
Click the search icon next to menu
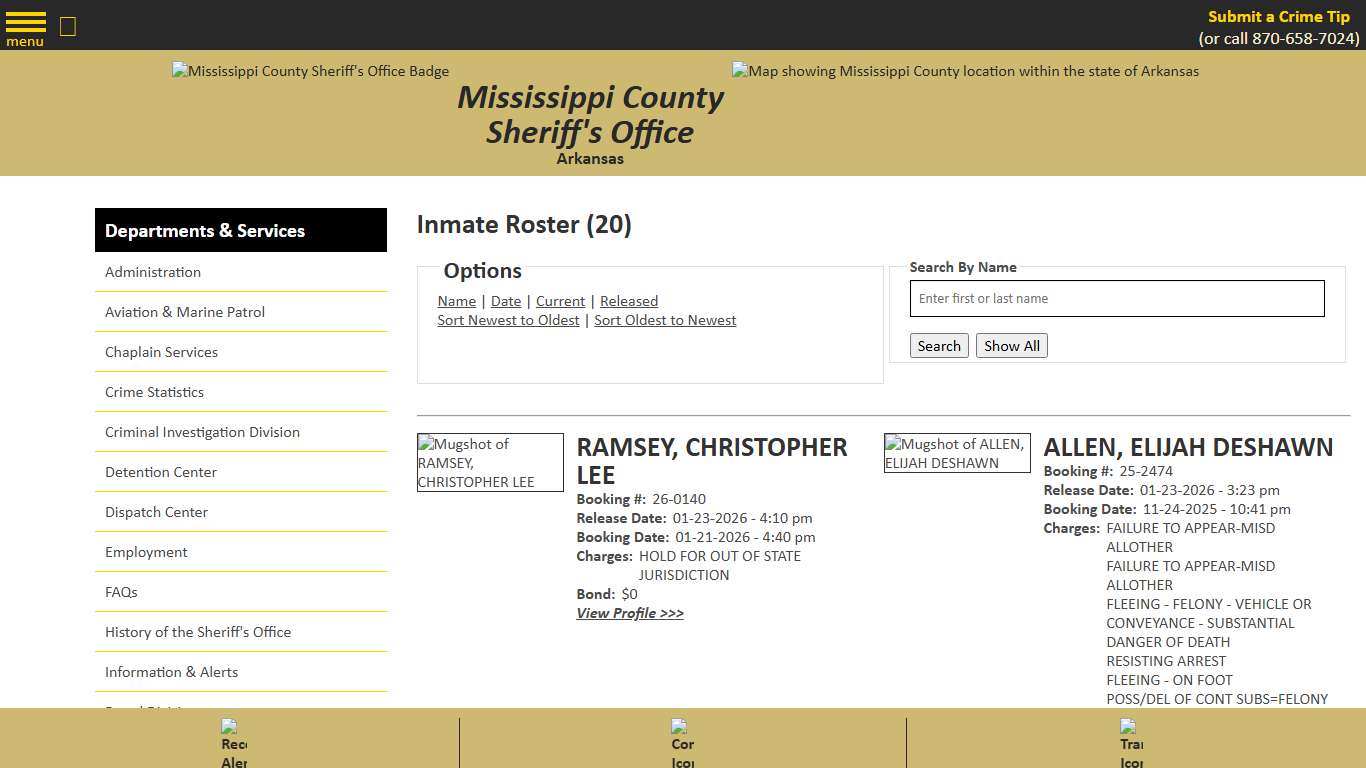click(67, 27)
